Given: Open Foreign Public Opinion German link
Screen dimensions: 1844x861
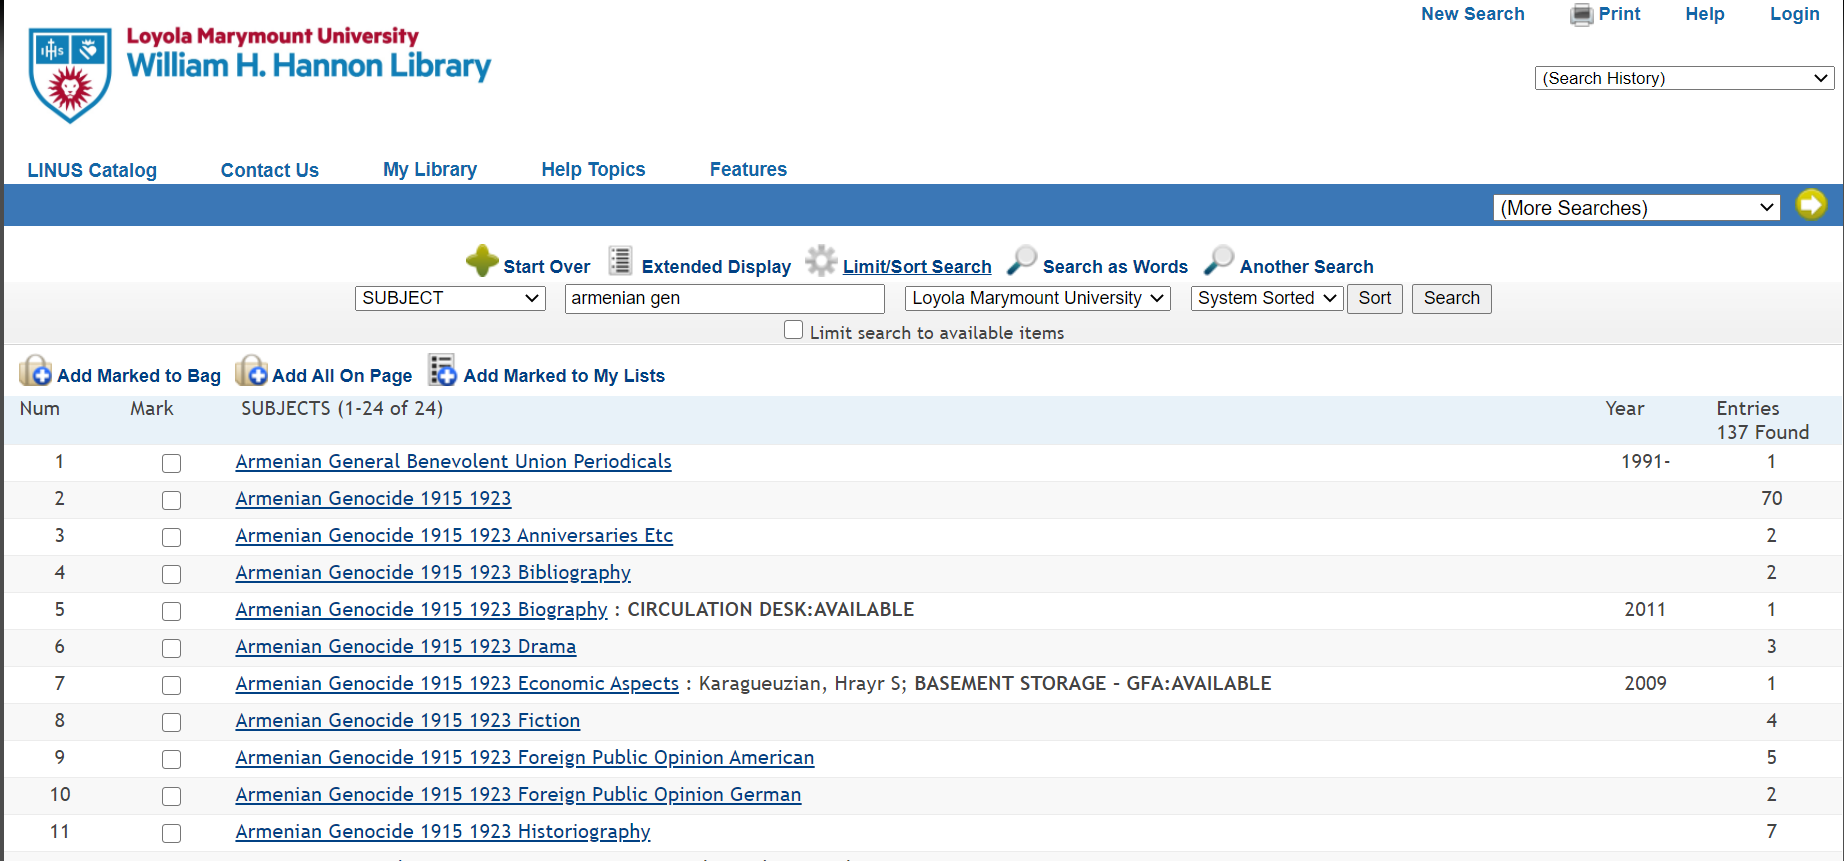Looking at the screenshot, I should 518,795.
